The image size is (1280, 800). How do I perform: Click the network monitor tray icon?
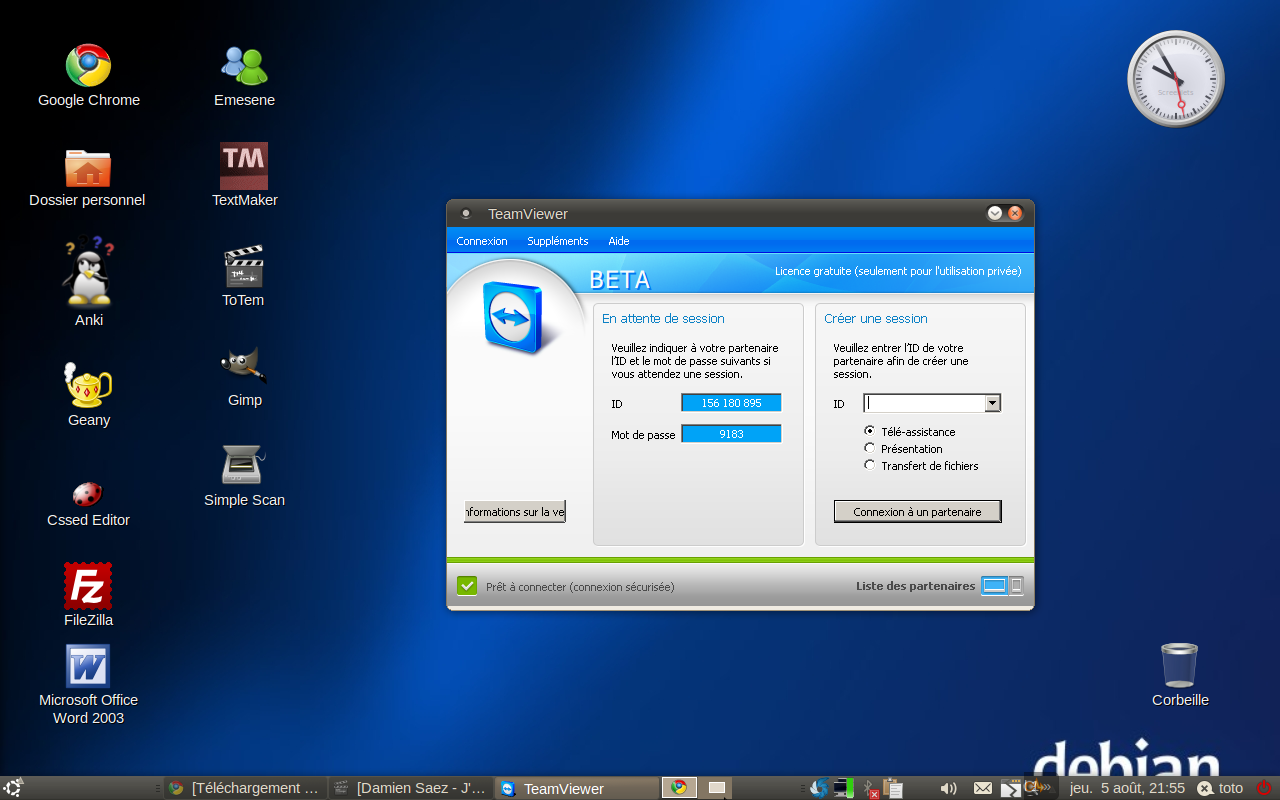tap(843, 788)
